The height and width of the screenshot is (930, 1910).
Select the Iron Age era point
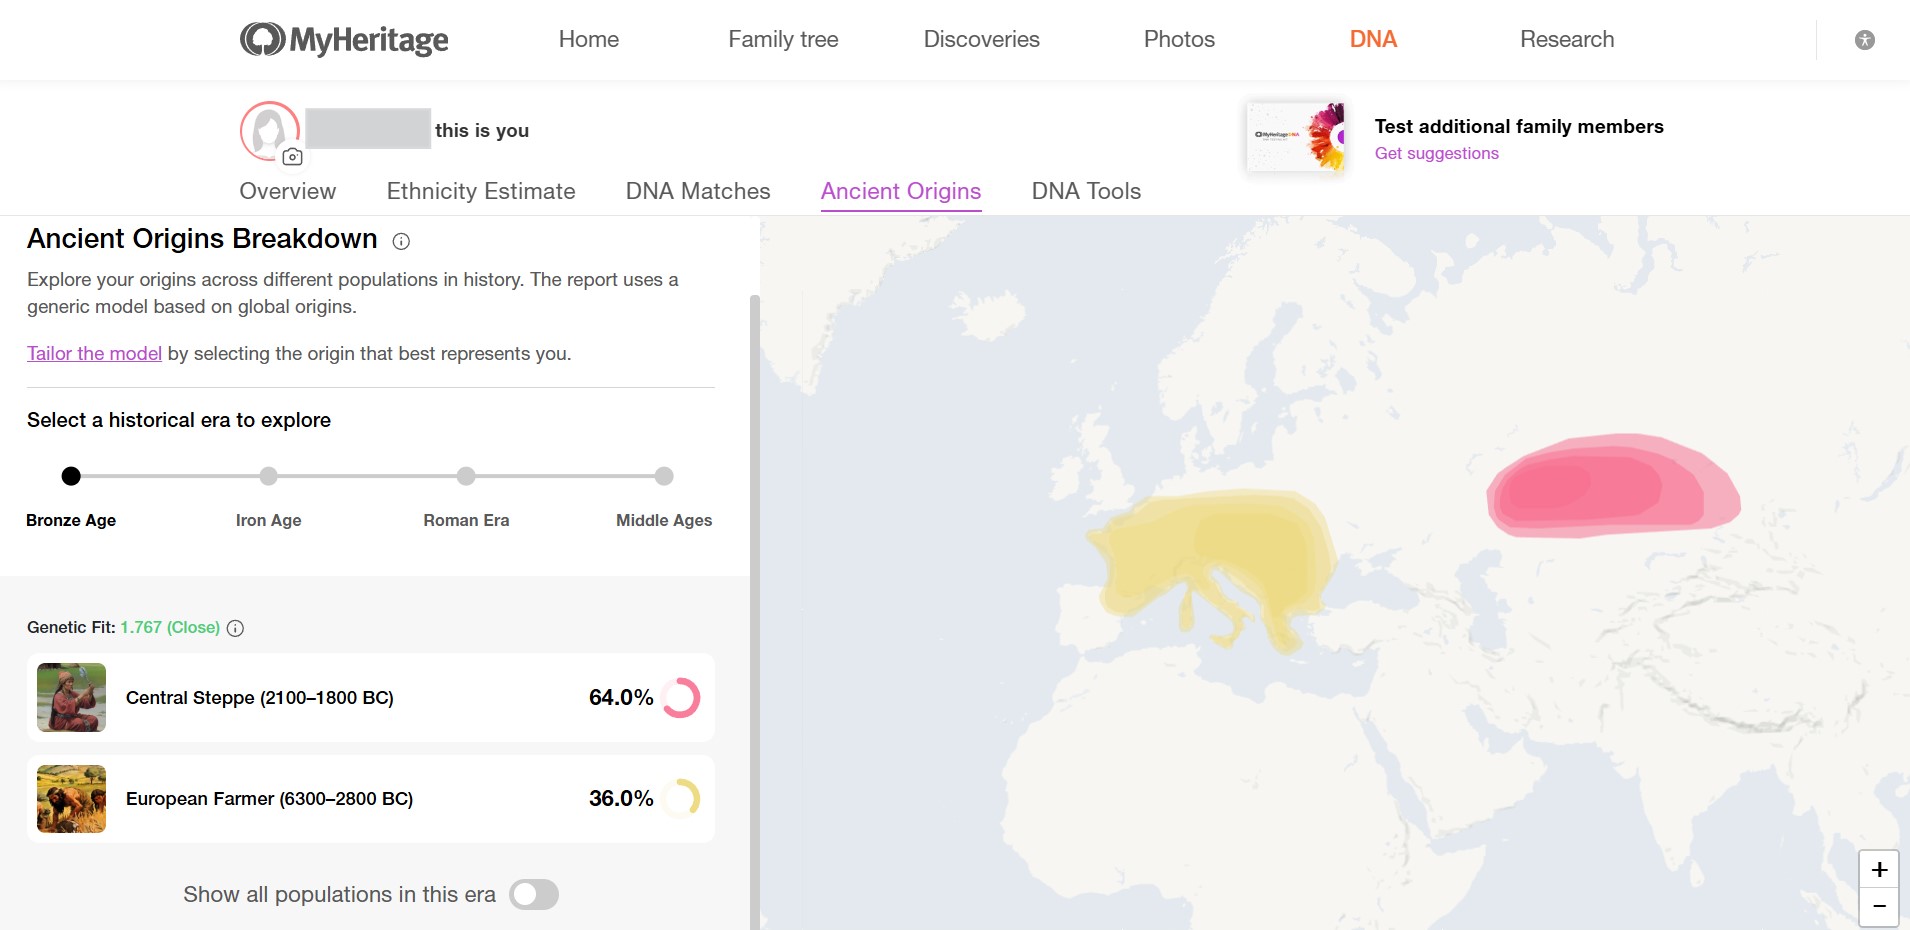[268, 476]
